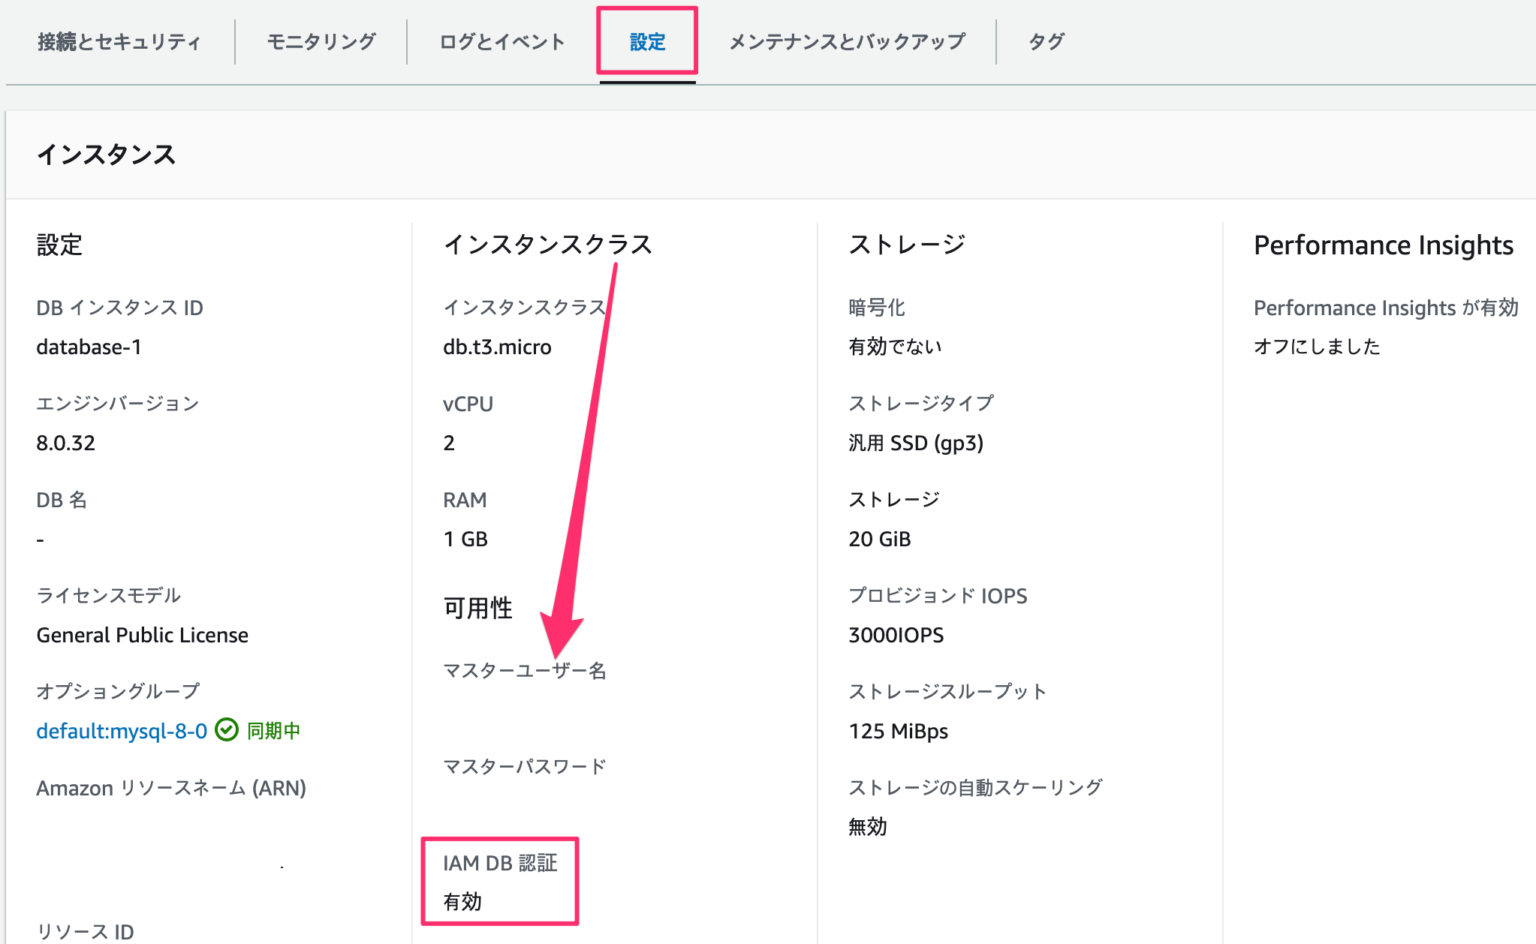The image size is (1536, 944).
Task: Switch to the タグ tab
Action: (1046, 42)
